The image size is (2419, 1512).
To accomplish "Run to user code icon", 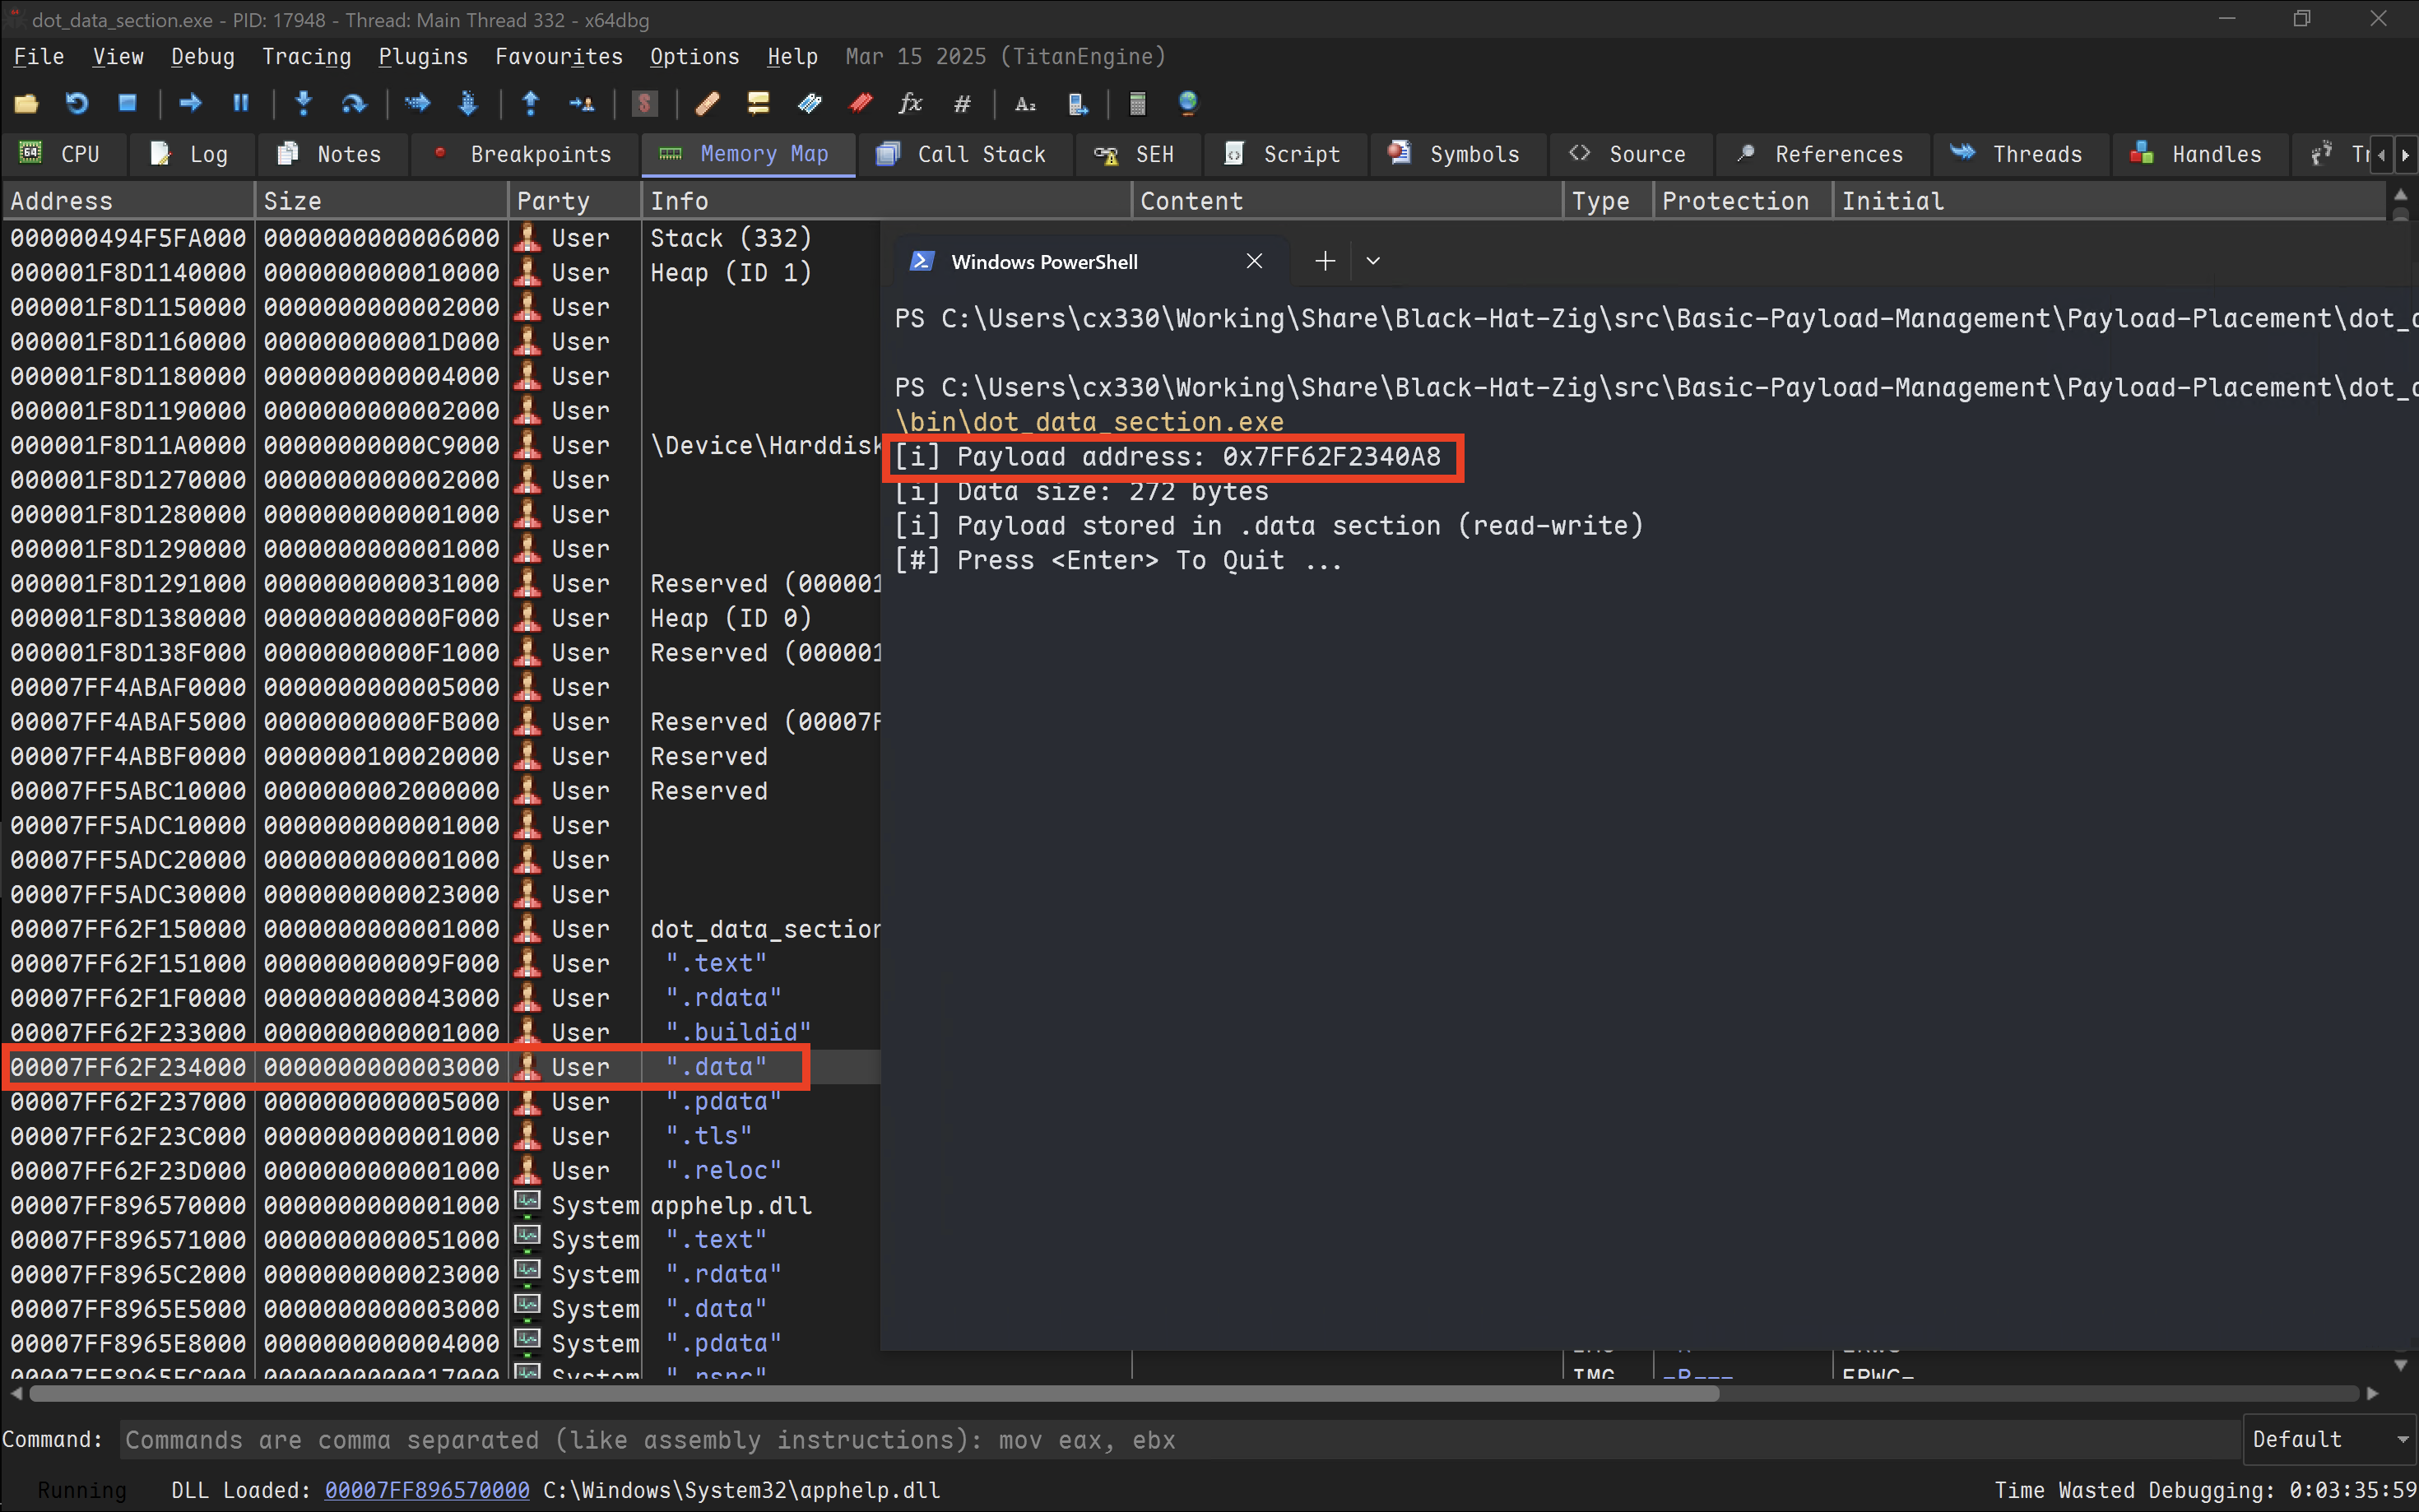I will pos(582,103).
